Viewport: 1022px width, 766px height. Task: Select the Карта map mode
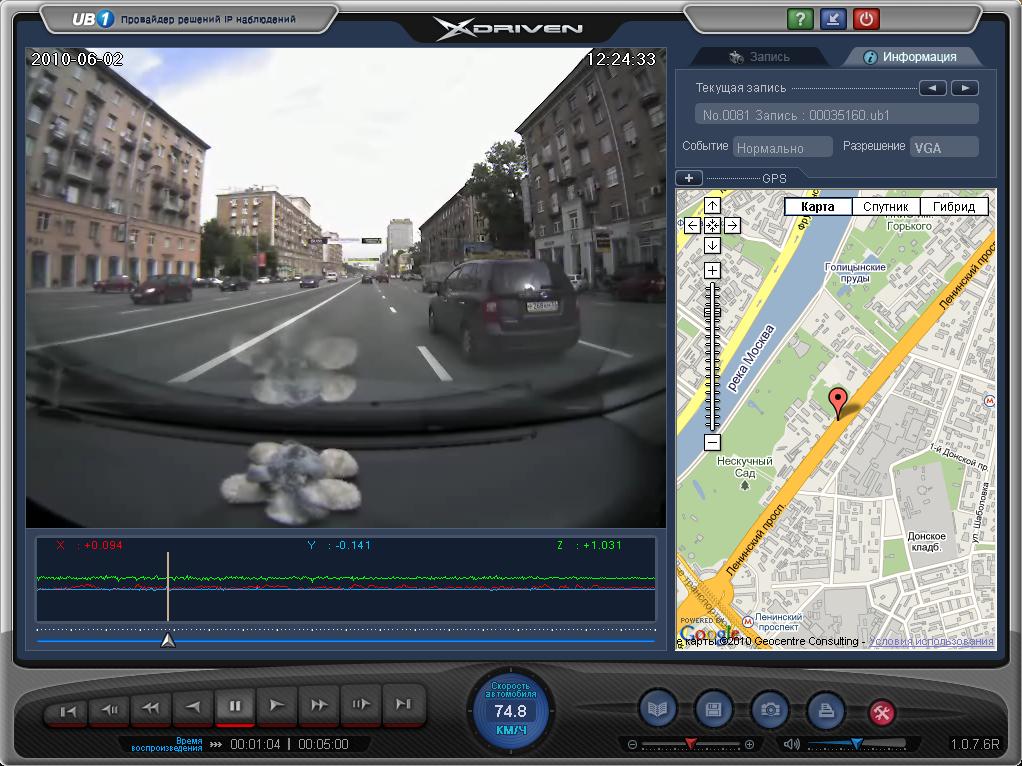point(817,207)
